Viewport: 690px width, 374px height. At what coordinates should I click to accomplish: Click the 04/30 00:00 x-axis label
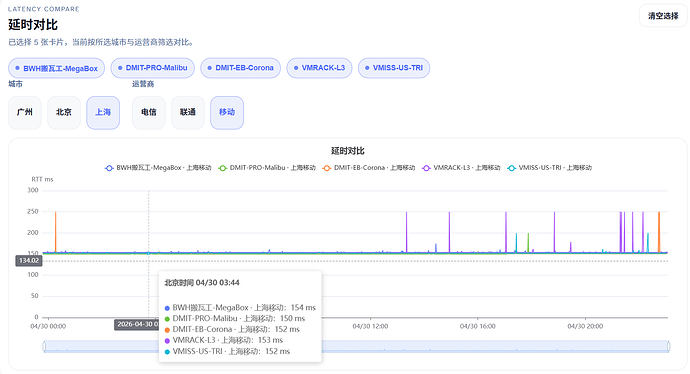48,326
